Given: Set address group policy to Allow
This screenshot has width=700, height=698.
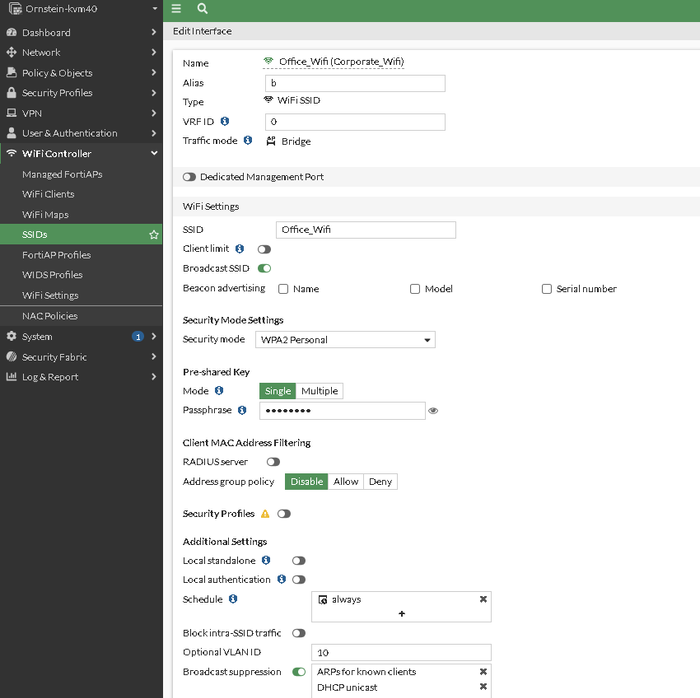Looking at the screenshot, I should pyautogui.click(x=346, y=482).
